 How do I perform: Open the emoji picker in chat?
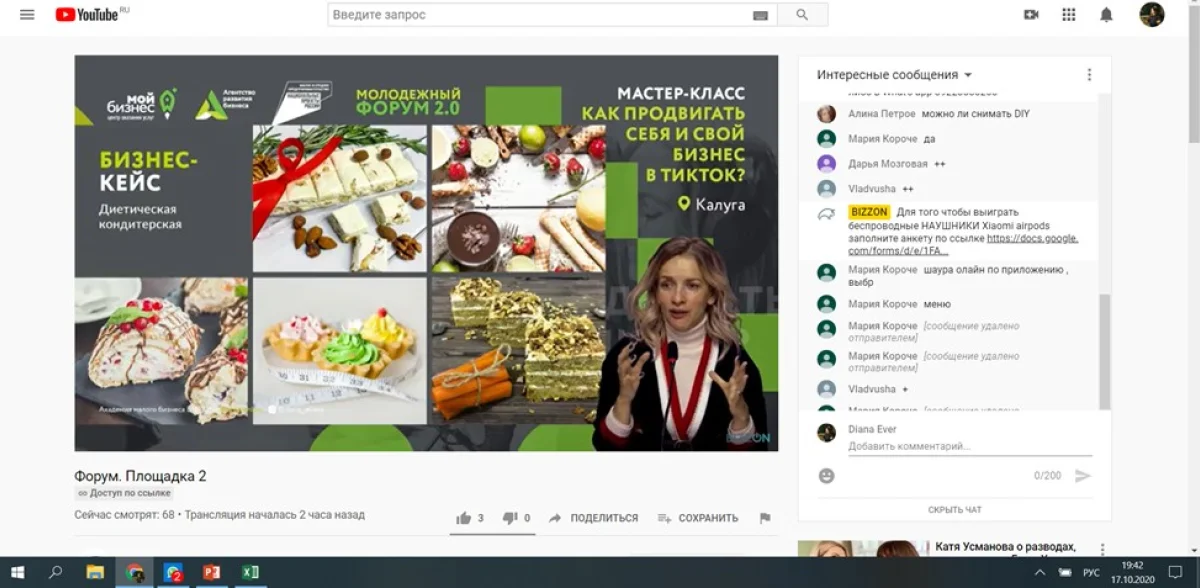(826, 476)
